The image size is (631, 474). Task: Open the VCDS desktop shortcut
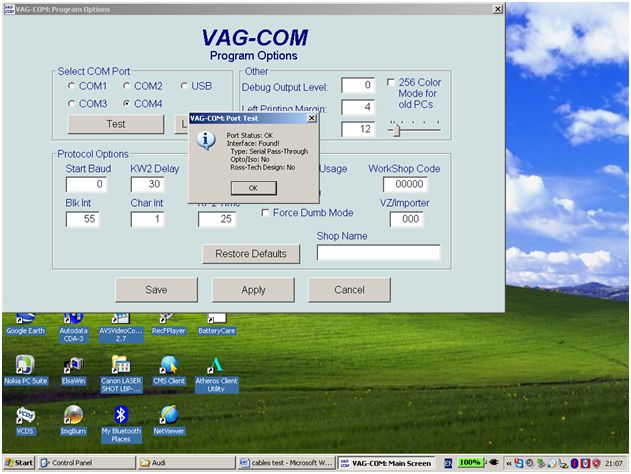(25, 421)
